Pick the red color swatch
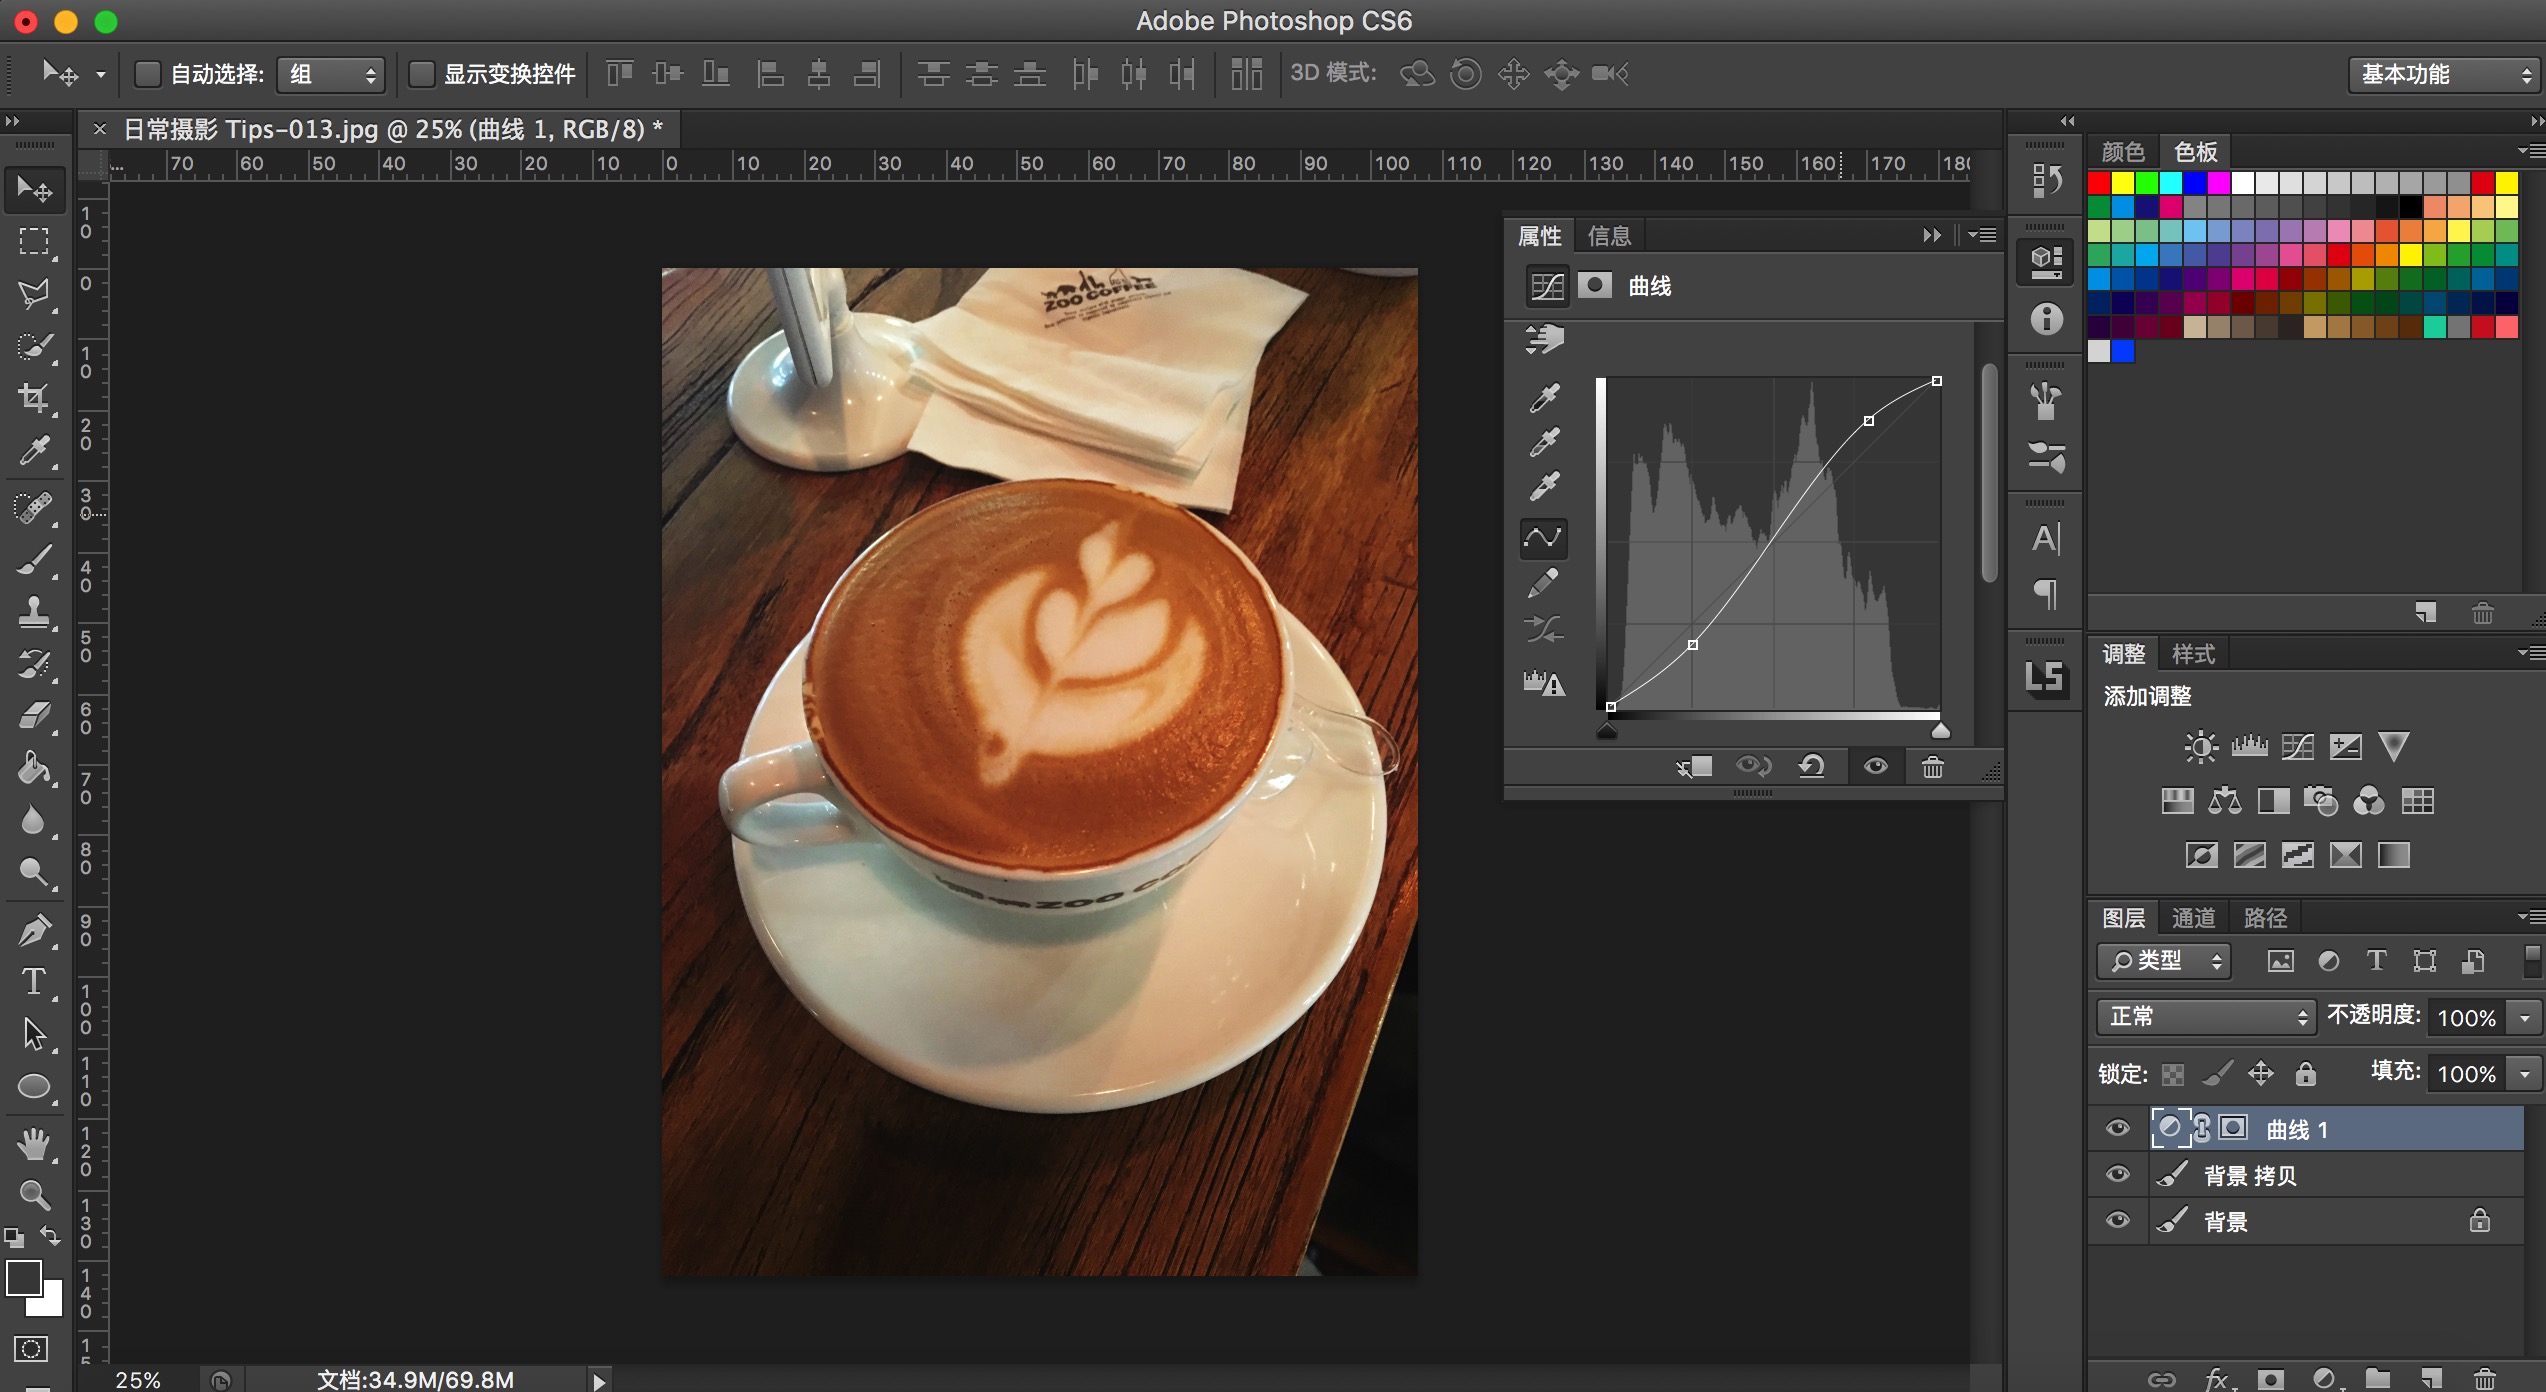The width and height of the screenshot is (2546, 1392). click(x=2099, y=183)
